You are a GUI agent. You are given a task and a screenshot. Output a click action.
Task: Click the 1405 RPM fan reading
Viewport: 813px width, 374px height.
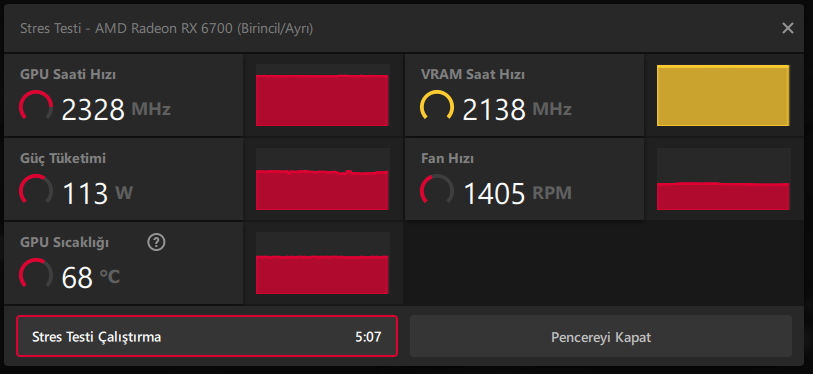pos(517,193)
